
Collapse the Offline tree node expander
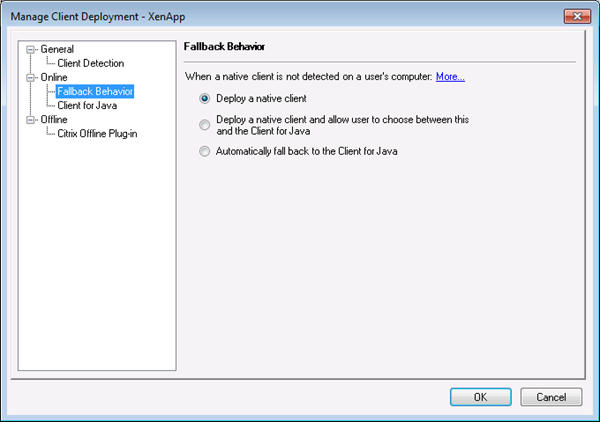(x=33, y=119)
